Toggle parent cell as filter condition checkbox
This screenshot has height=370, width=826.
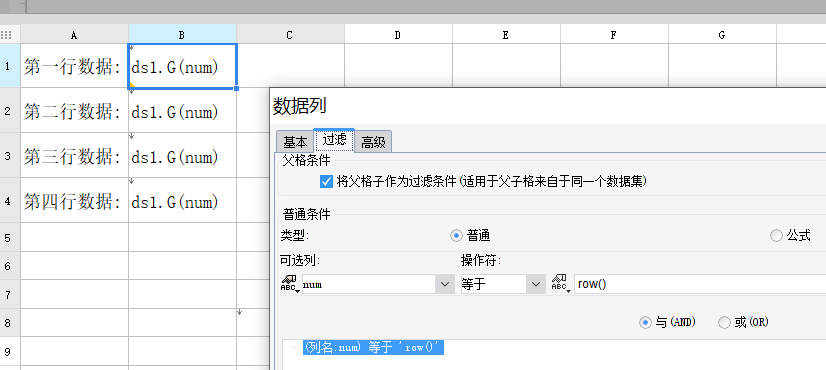[x=327, y=182]
